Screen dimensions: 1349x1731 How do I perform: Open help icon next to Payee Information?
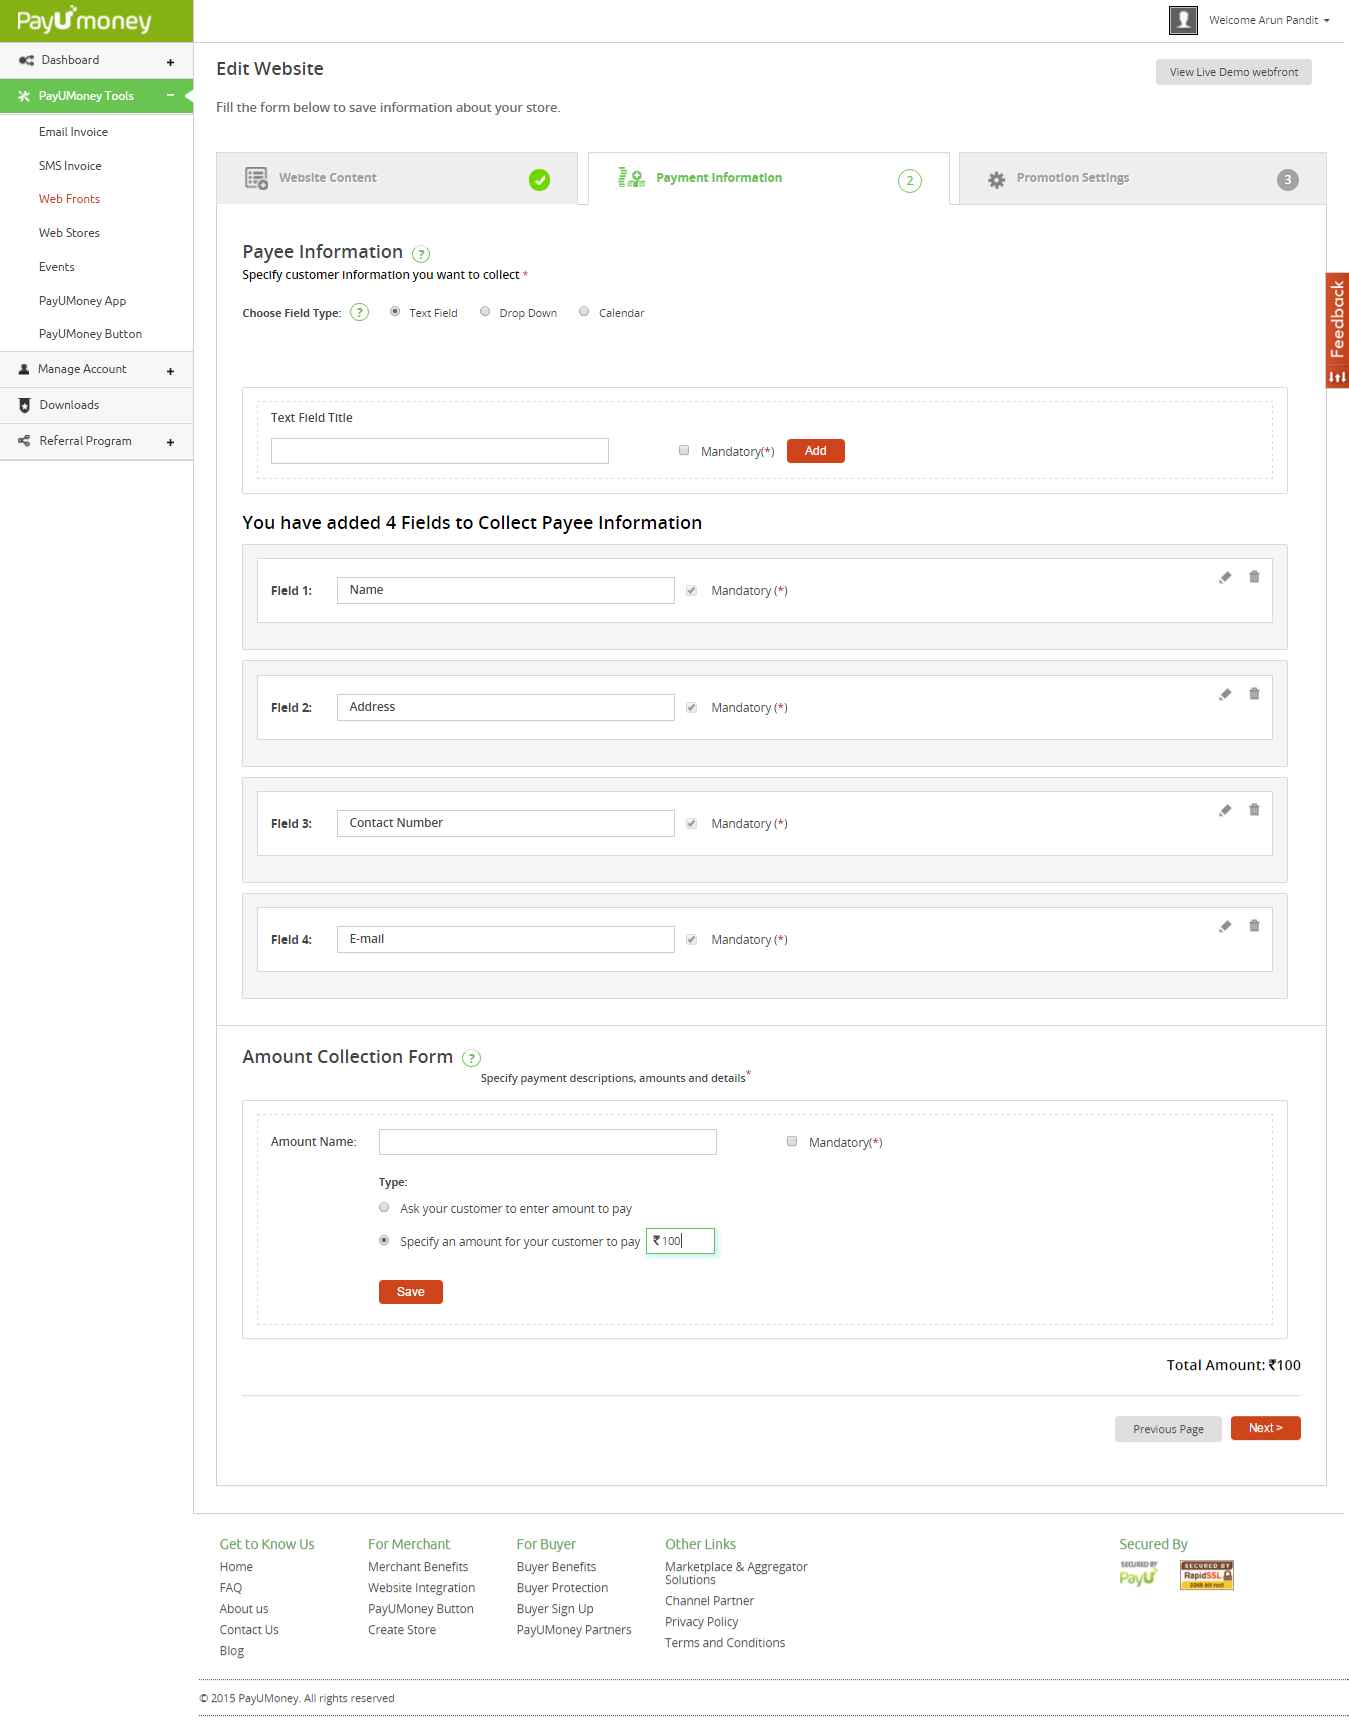[421, 254]
